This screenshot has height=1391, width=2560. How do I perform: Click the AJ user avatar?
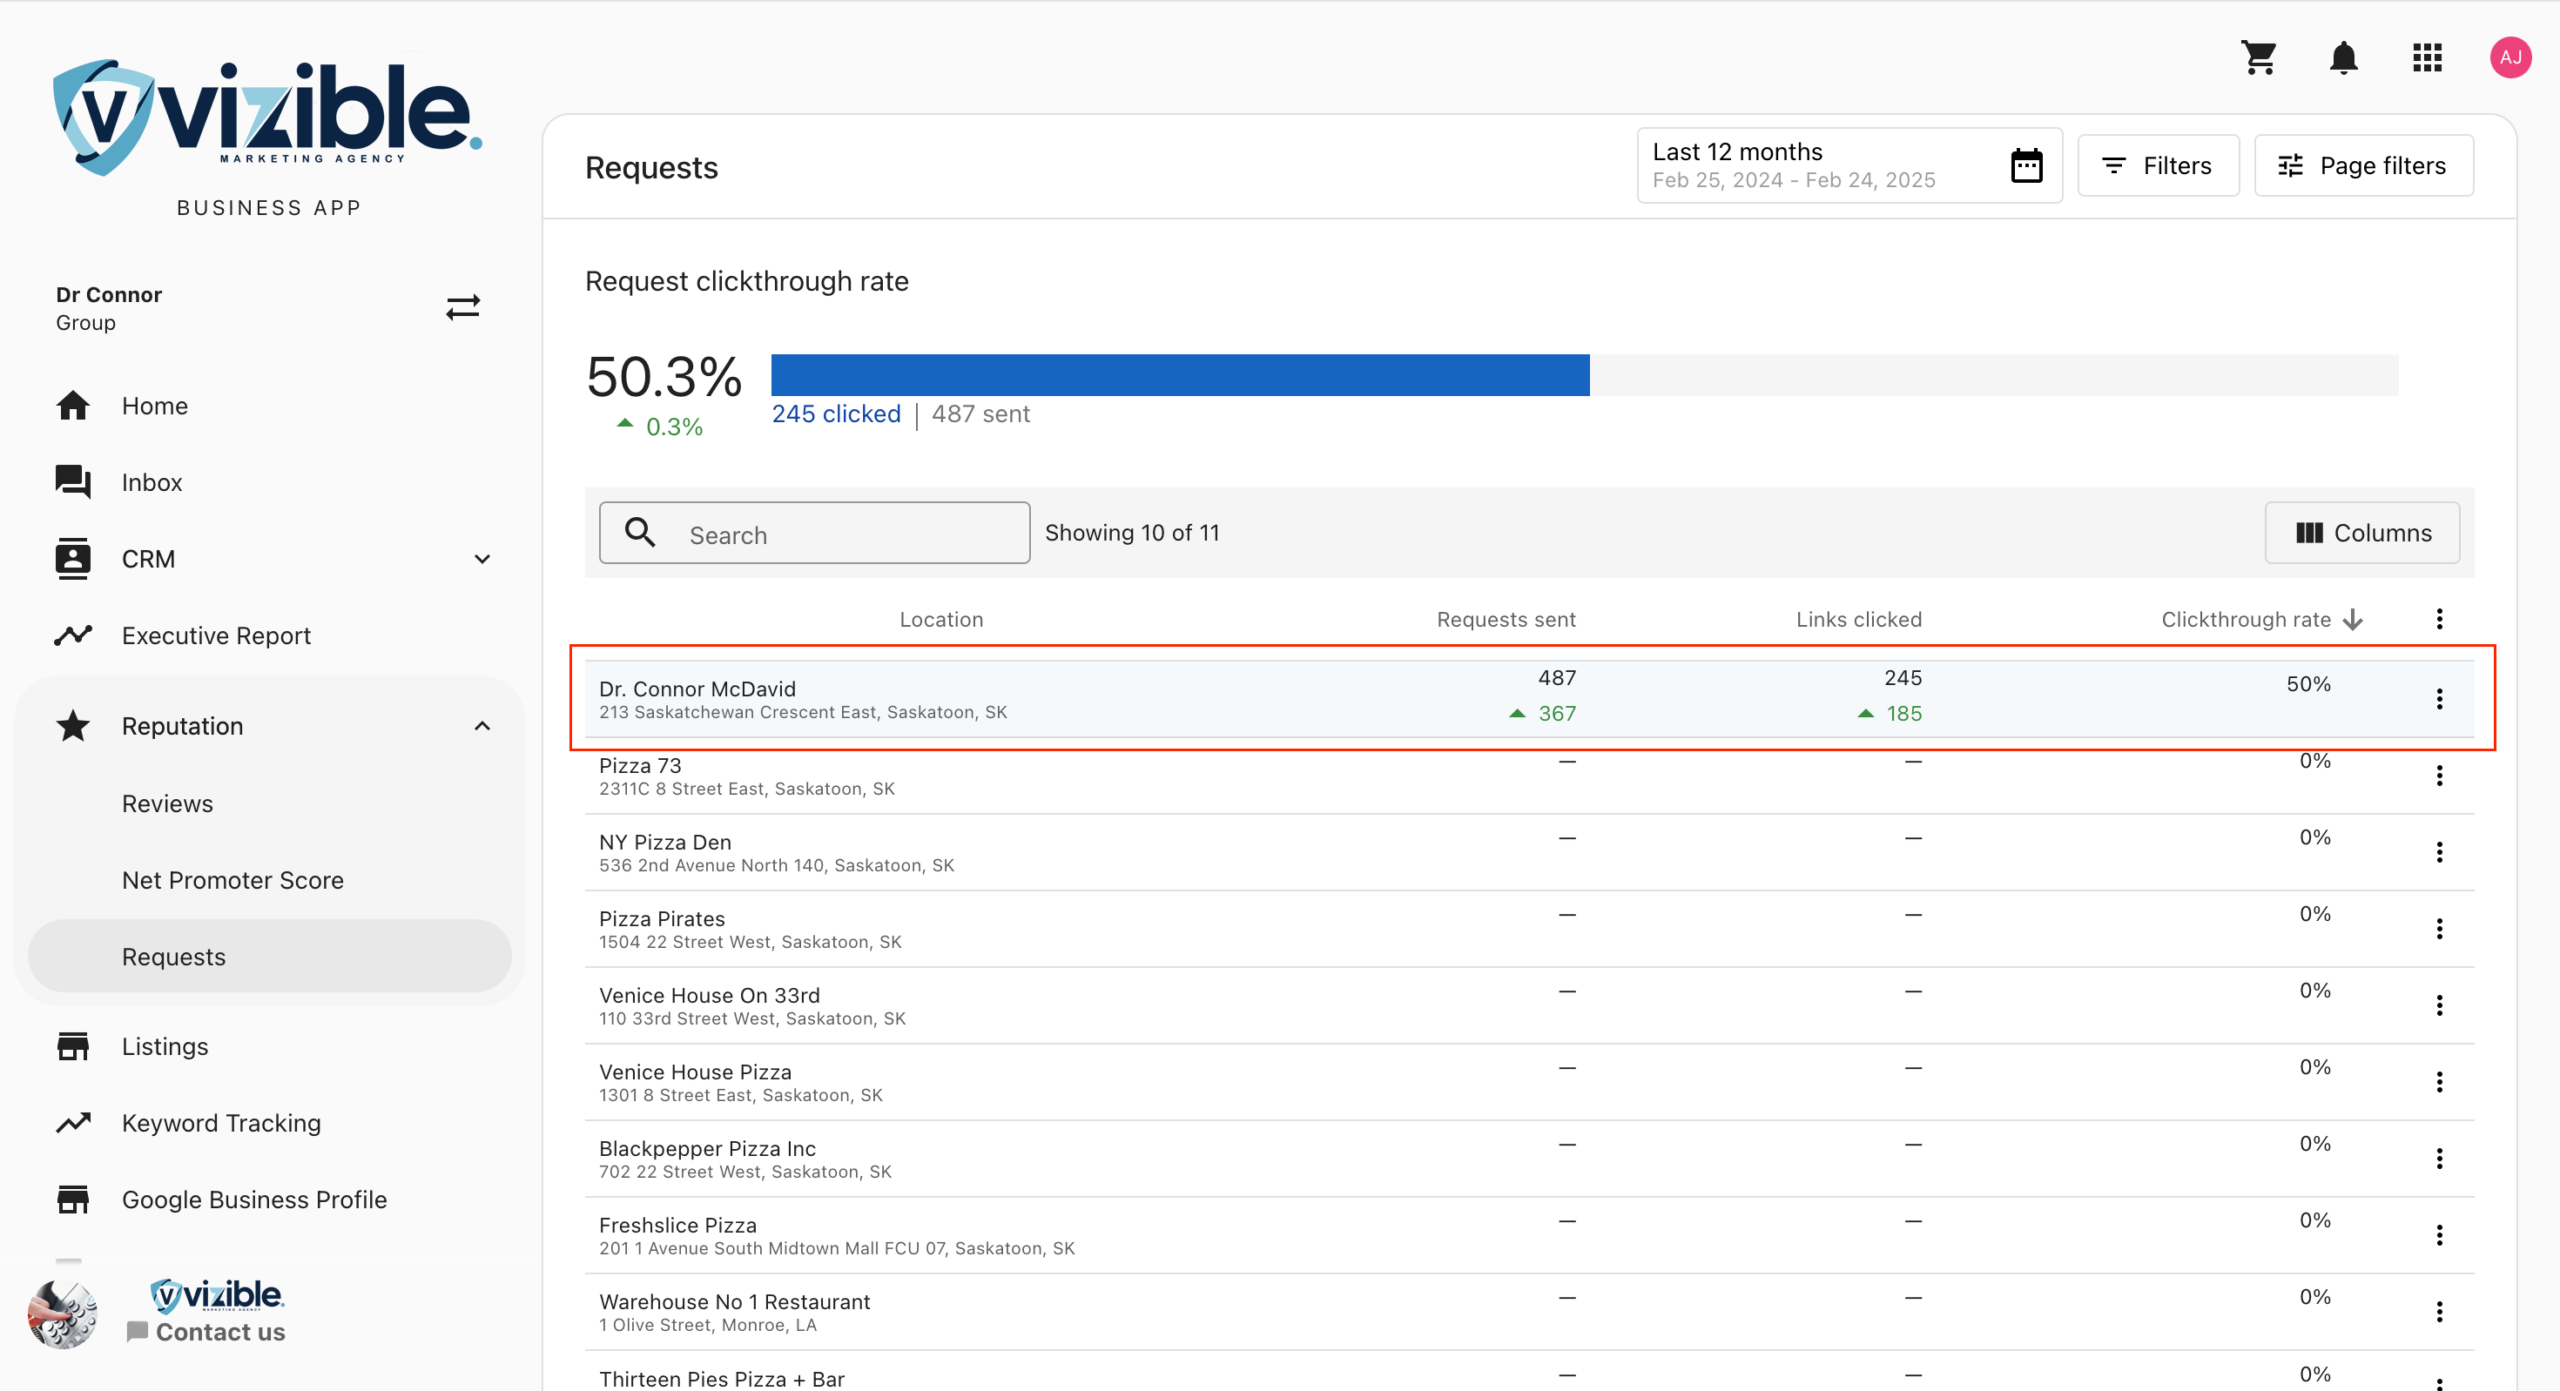pyautogui.click(x=2510, y=58)
